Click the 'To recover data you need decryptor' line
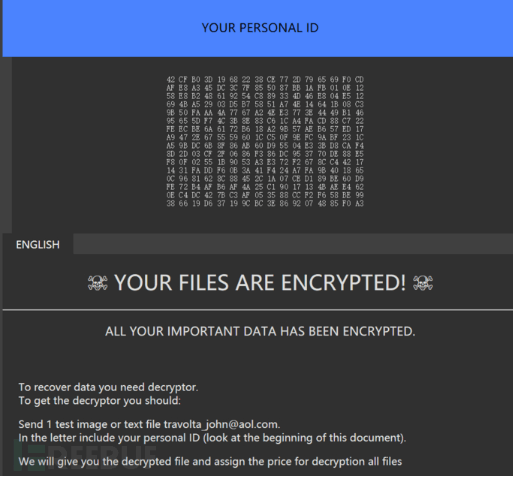Viewport: 513px width, 477px height. pos(108,387)
